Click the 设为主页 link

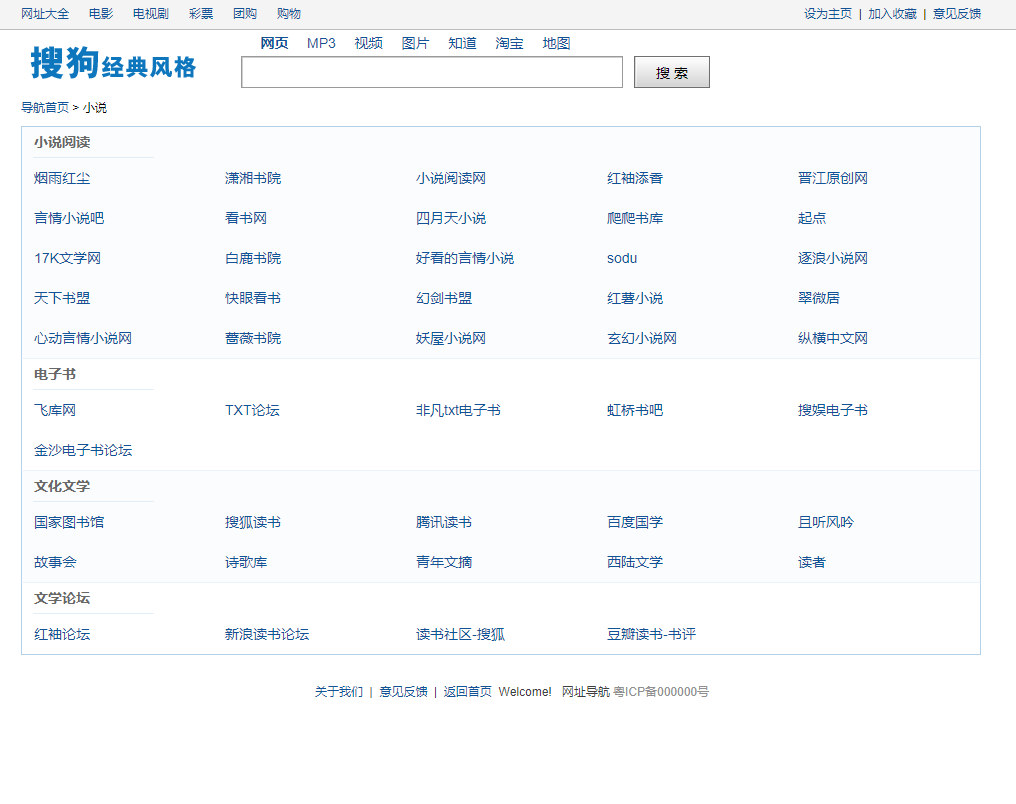pyautogui.click(x=827, y=14)
